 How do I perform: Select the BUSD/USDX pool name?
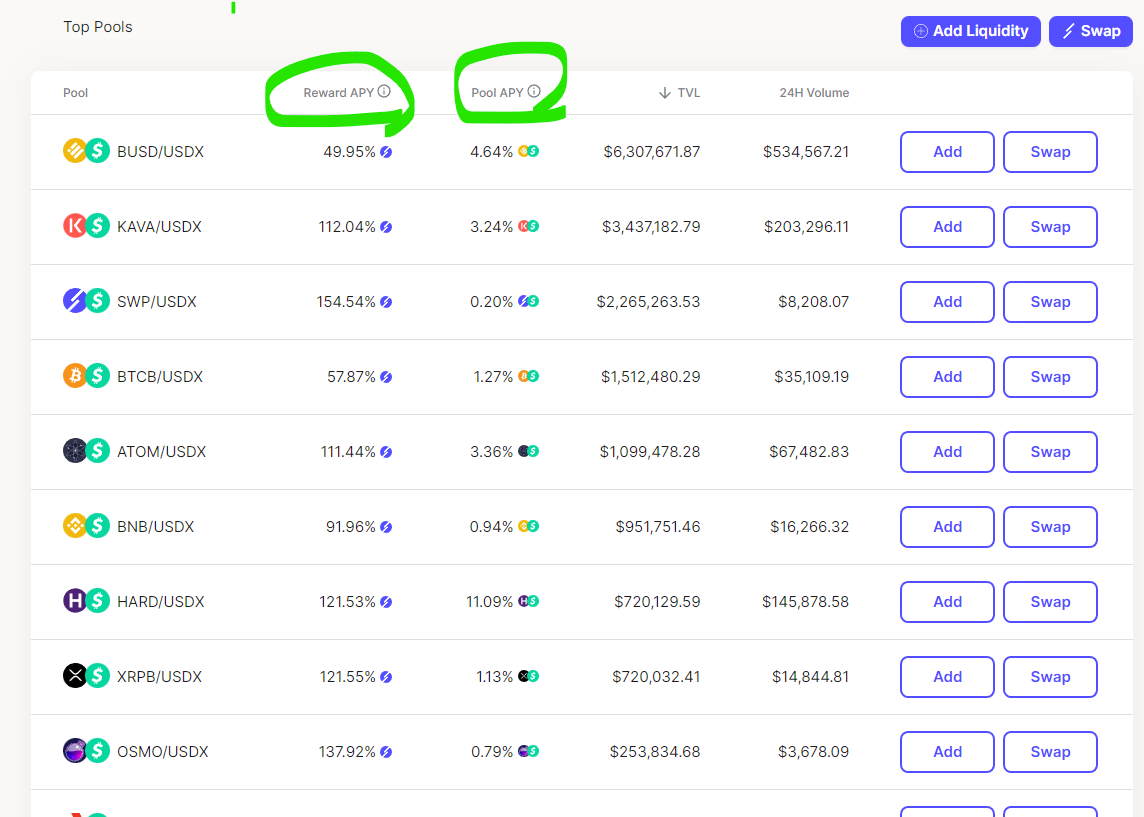click(x=161, y=152)
